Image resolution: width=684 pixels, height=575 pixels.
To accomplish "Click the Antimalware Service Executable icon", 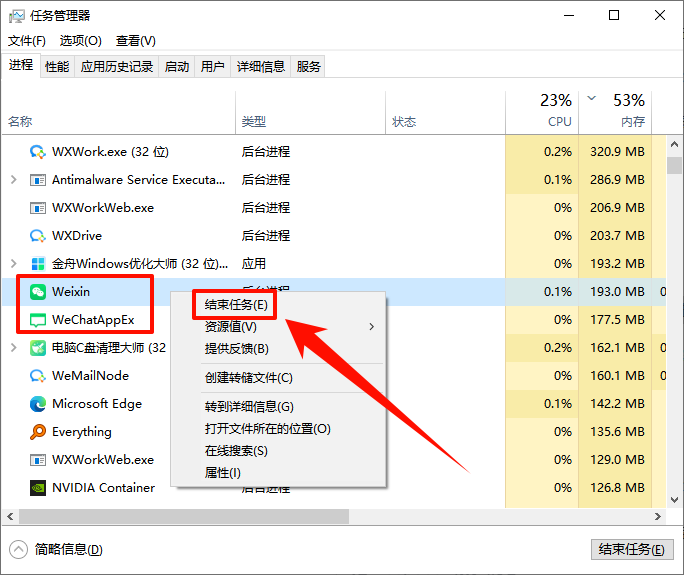I will (x=38, y=180).
